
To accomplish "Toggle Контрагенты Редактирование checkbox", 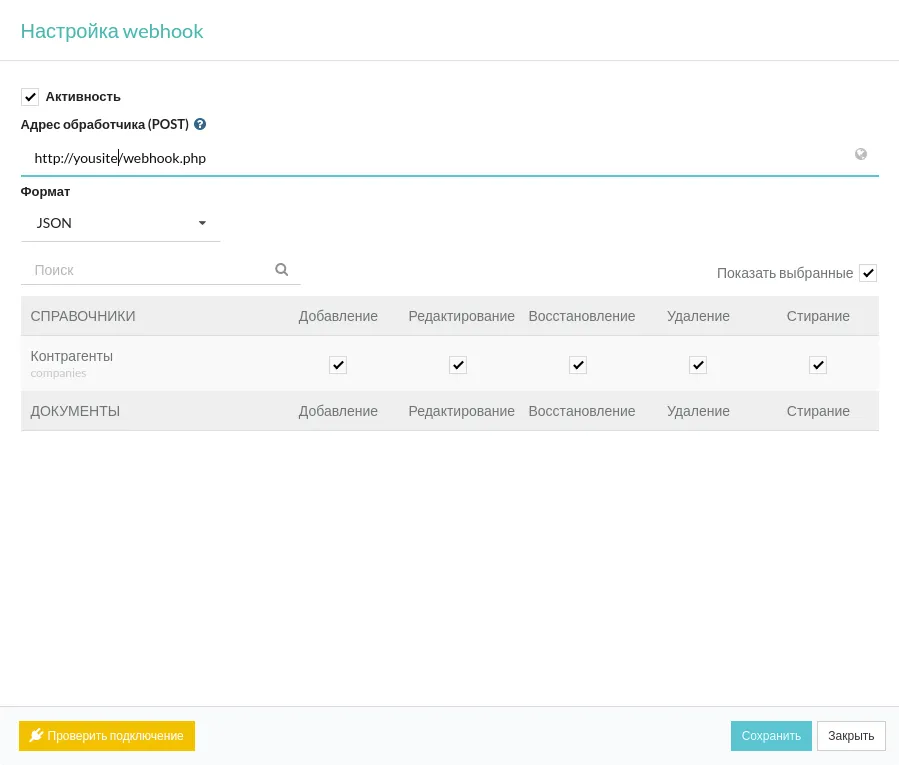I will pos(458,365).
